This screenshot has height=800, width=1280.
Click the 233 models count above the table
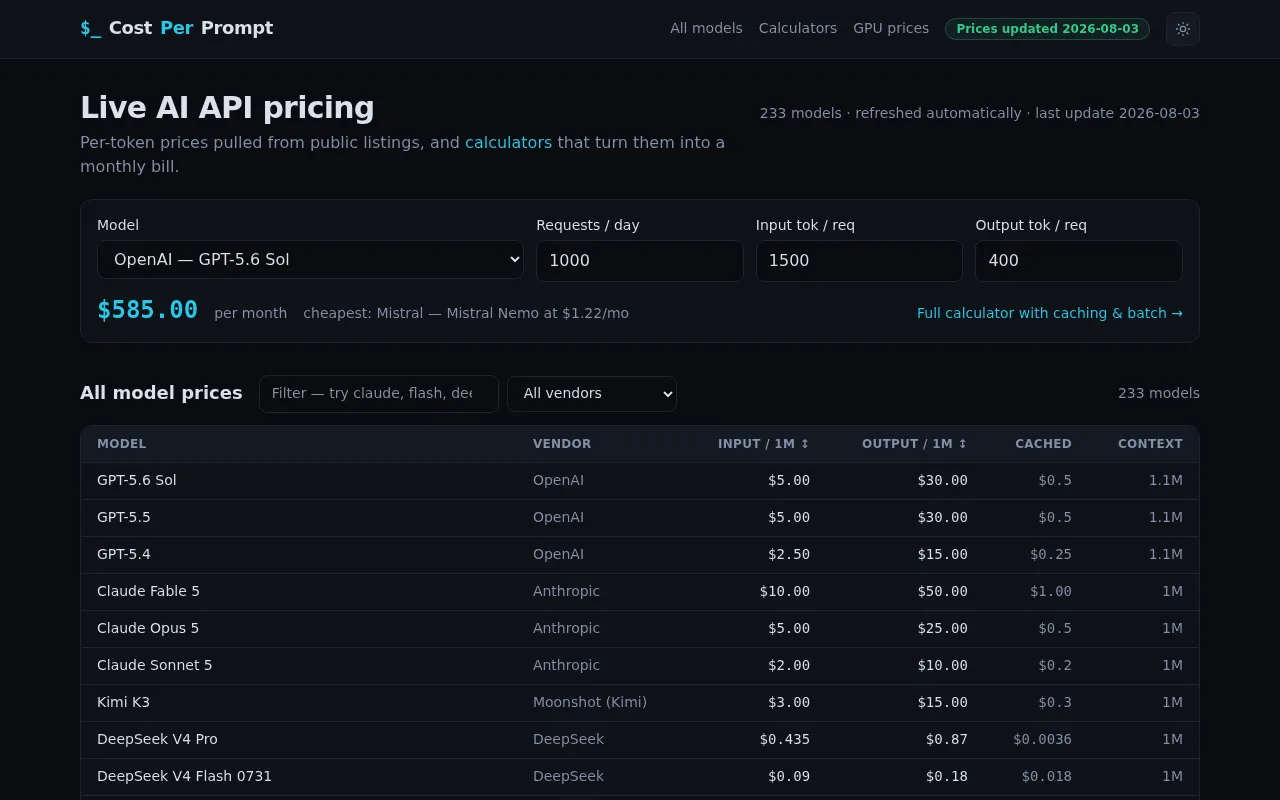point(1159,393)
